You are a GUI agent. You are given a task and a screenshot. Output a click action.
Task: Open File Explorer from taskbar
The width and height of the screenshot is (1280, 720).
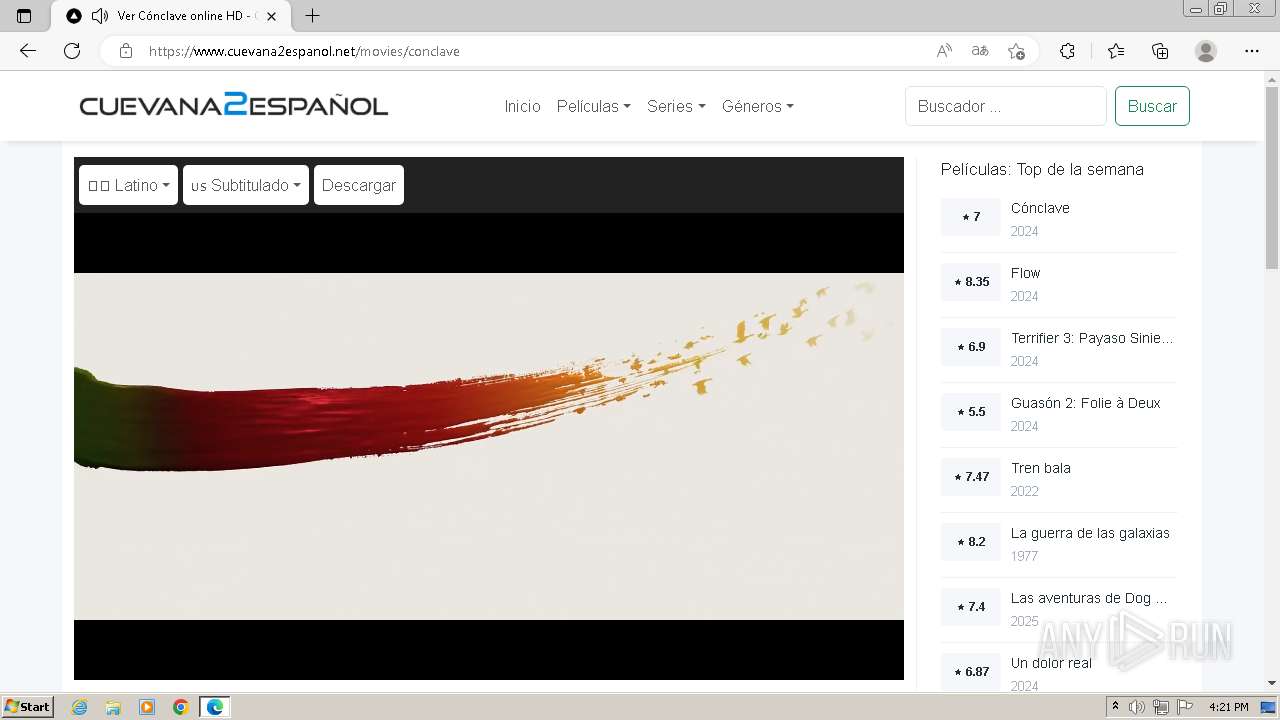[x=113, y=707]
